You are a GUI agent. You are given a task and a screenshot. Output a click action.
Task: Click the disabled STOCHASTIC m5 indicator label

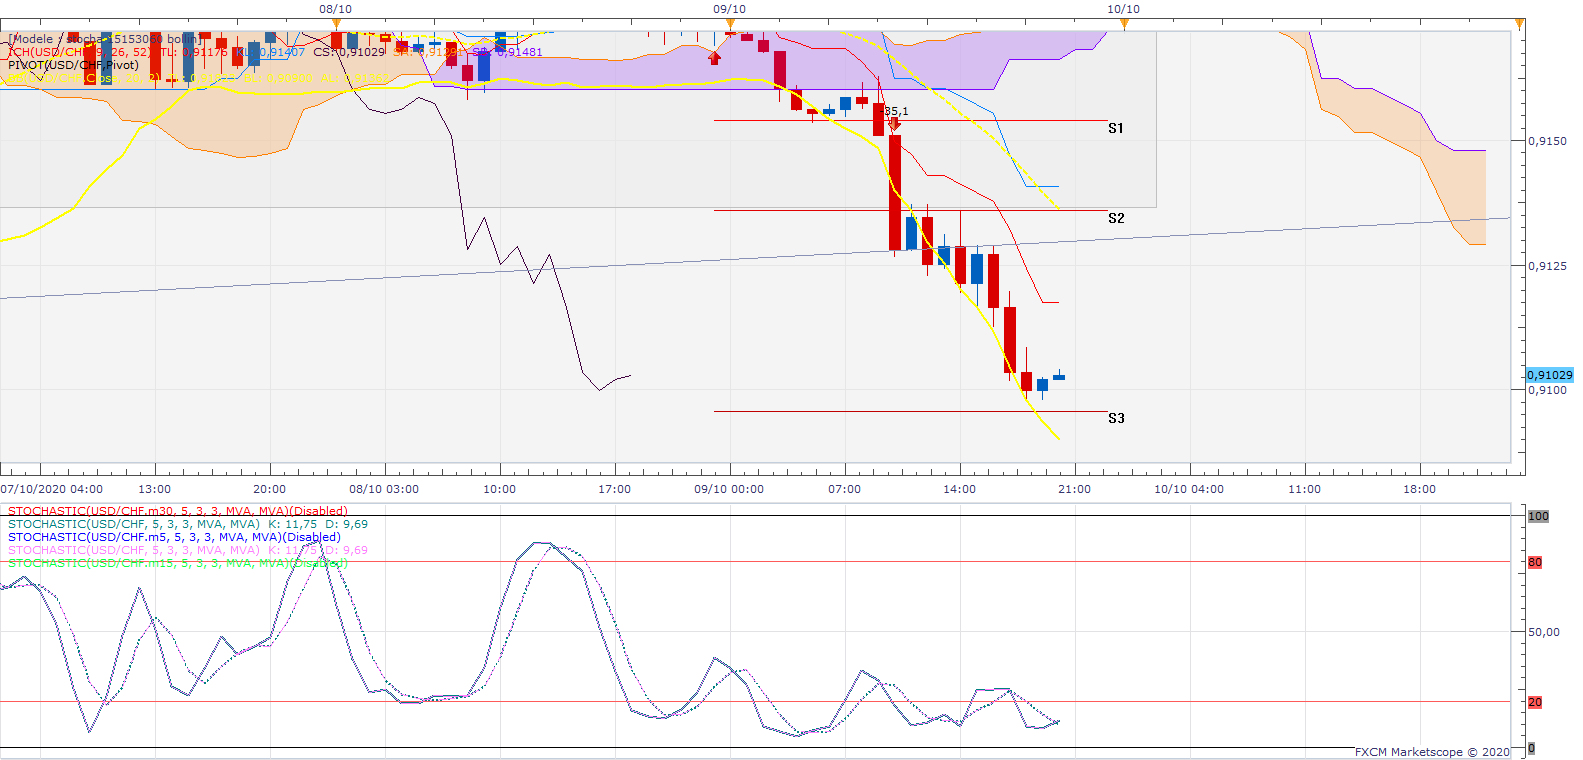click(174, 537)
